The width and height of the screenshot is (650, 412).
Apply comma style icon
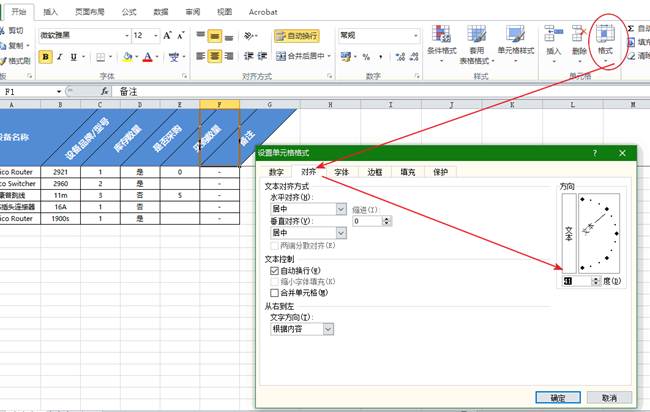tap(381, 56)
